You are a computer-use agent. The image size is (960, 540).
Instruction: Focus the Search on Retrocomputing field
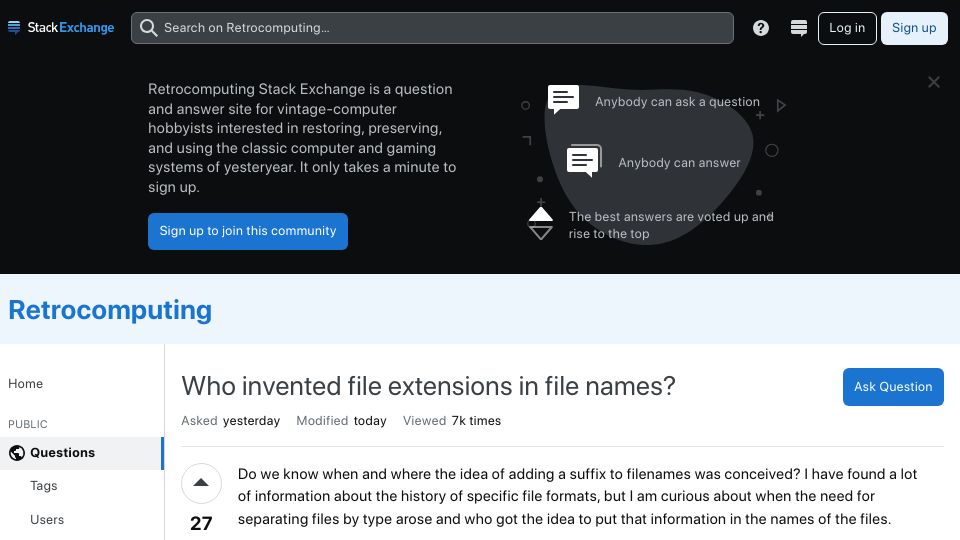(x=432, y=28)
